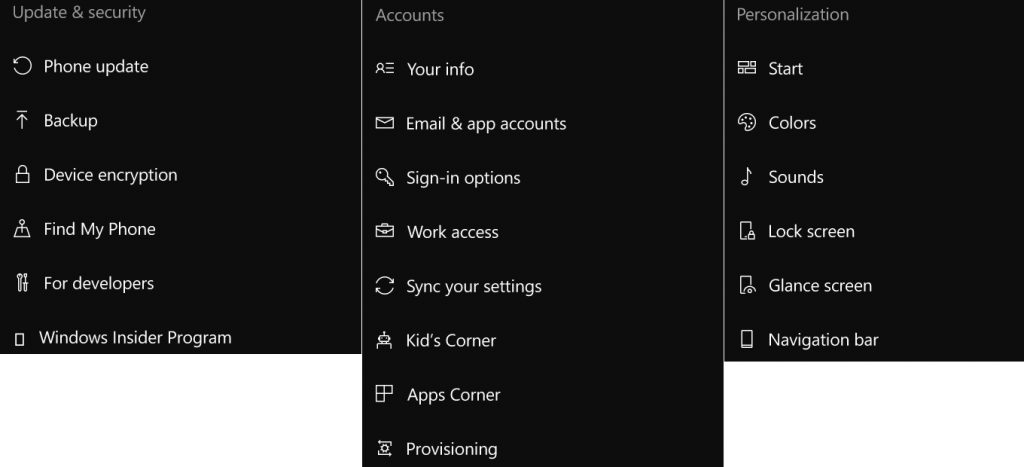1024x467 pixels.
Task: Open Sync your settings
Action: click(473, 286)
